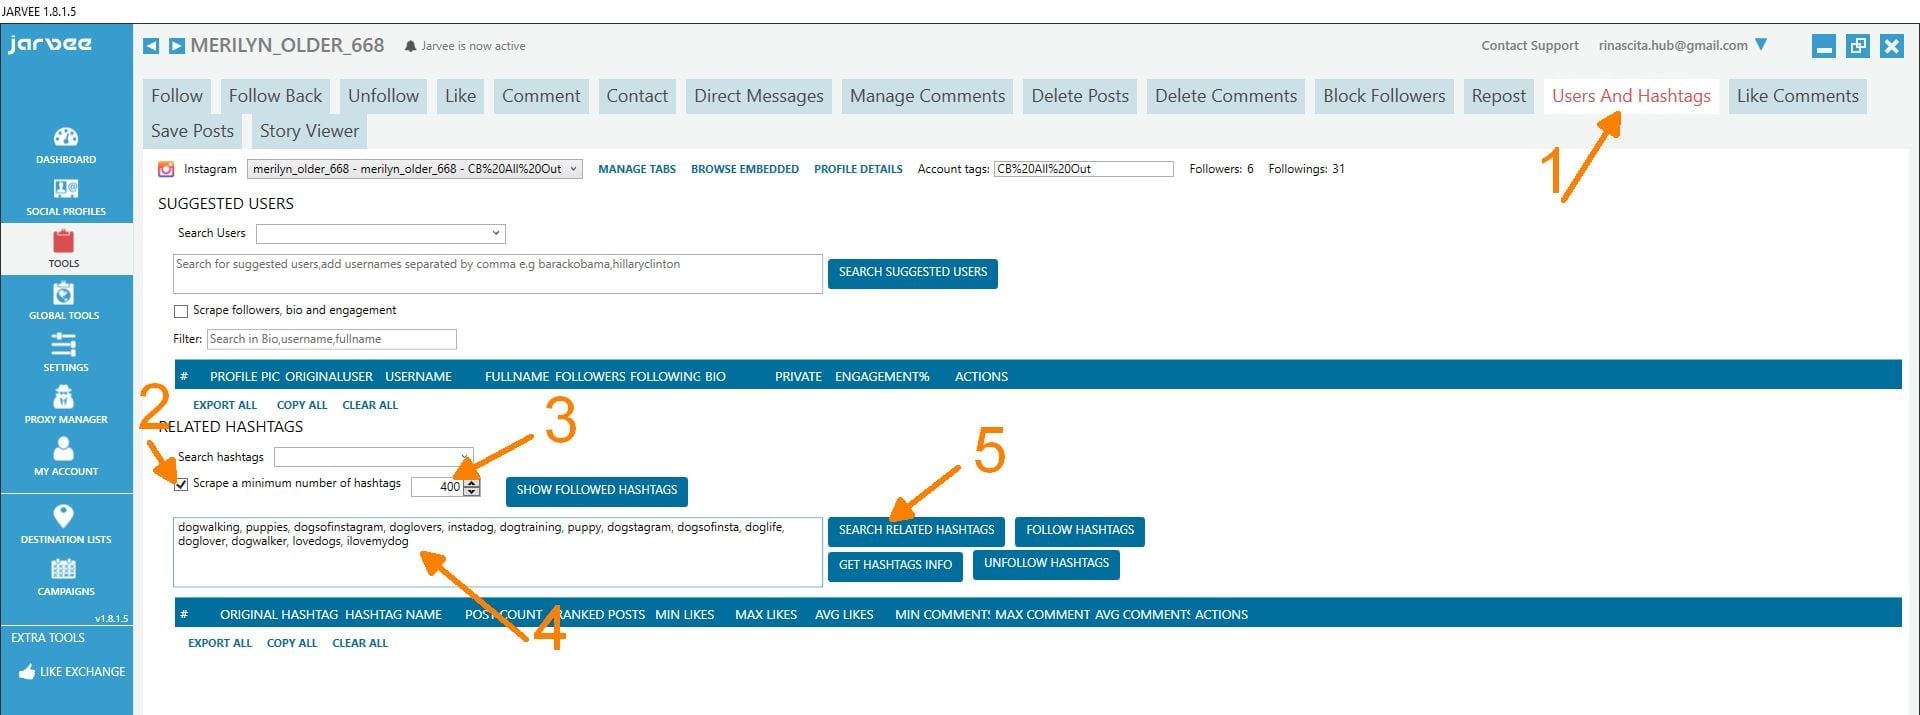This screenshot has height=715, width=1920.
Task: Toggle Scrape a minimum number of hashtags
Action: 181,484
